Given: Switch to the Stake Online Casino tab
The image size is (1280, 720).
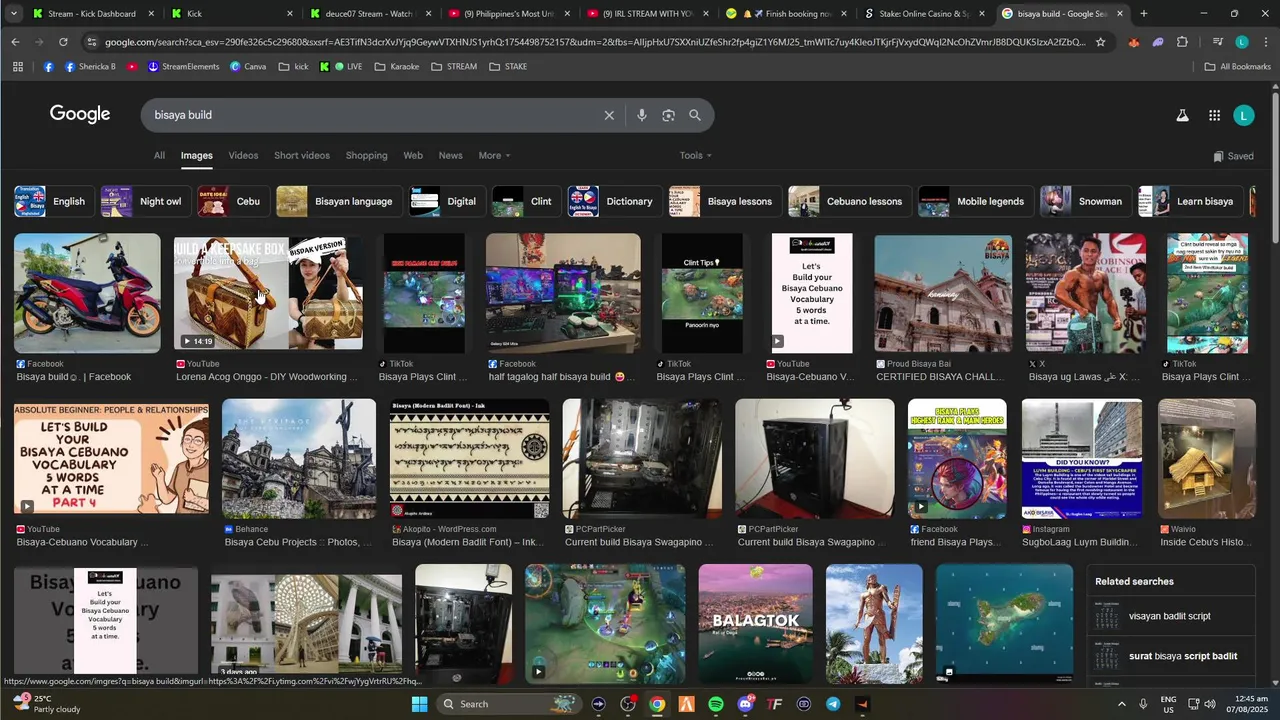Looking at the screenshot, I should coord(925,14).
